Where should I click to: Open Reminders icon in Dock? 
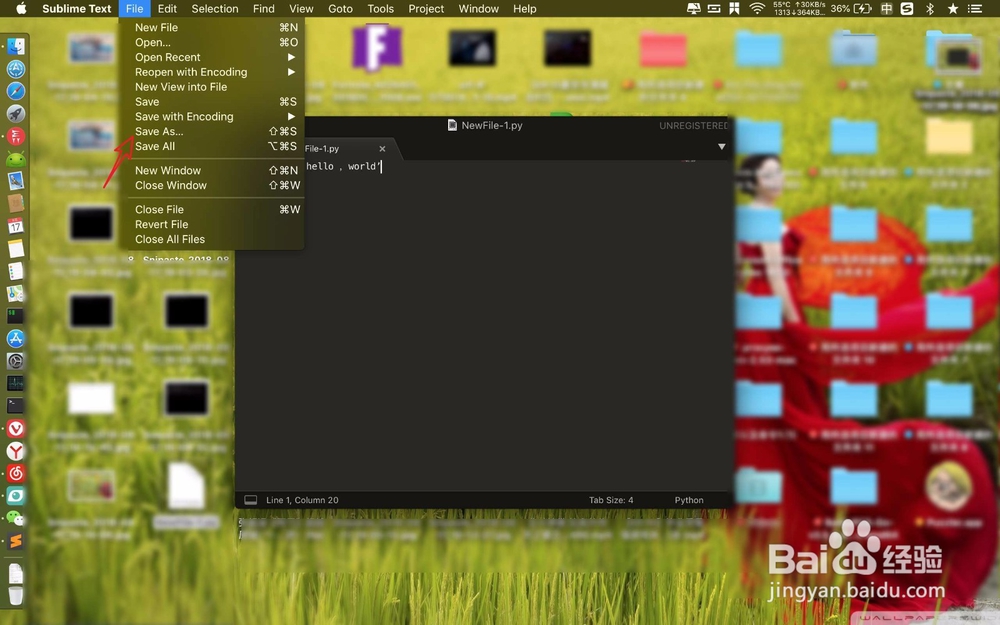pos(15,271)
